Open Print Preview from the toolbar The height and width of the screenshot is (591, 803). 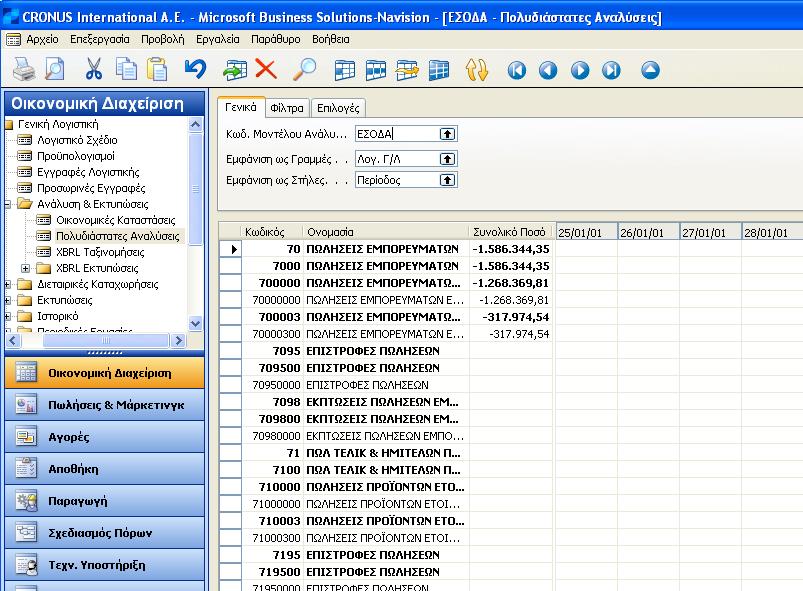tap(54, 69)
